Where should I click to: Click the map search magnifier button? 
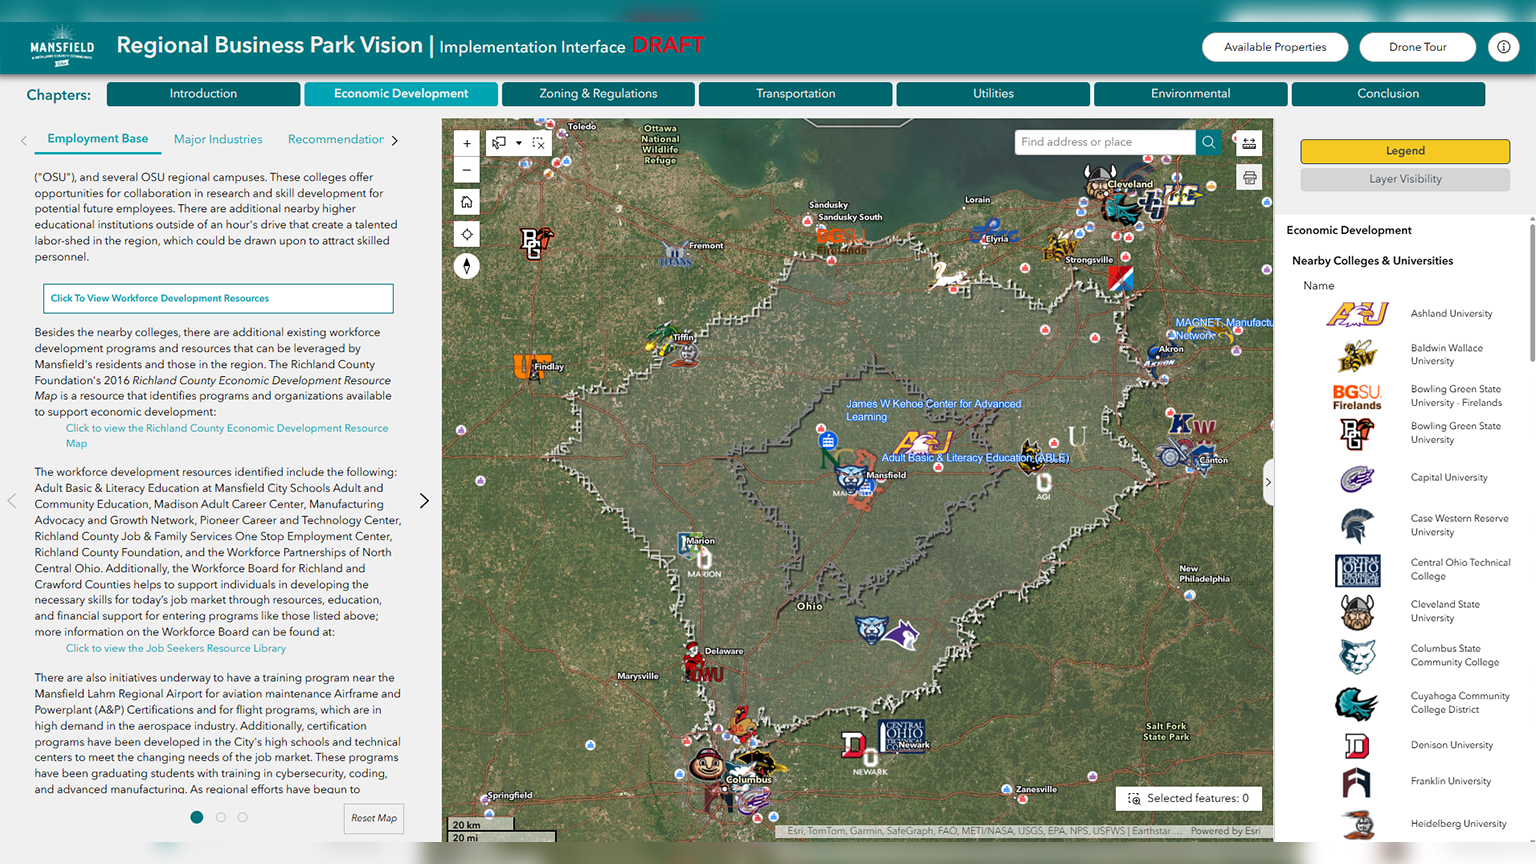(1209, 142)
